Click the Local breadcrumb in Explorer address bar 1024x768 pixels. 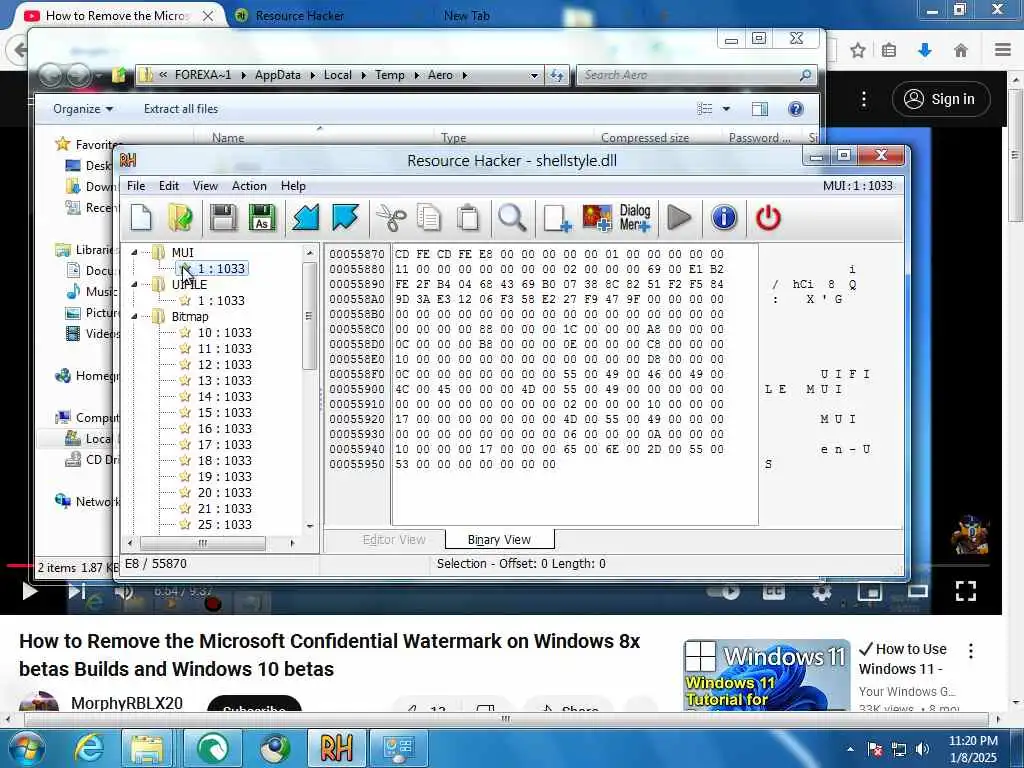point(338,75)
